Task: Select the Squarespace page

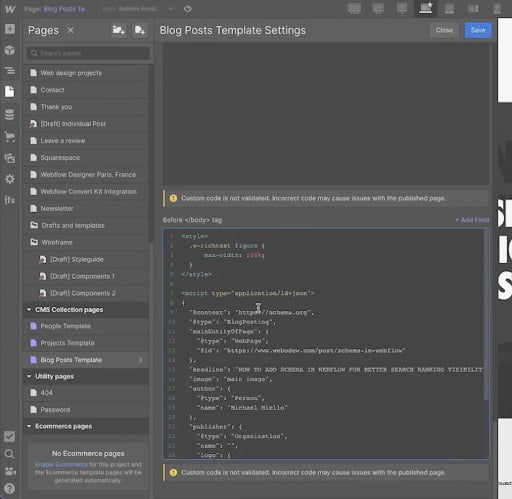Action: pos(86,158)
